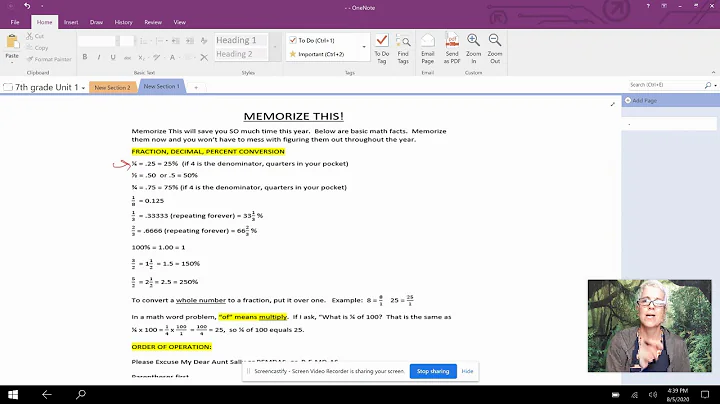Open Find Tags
The height and width of the screenshot is (404, 720).
pyautogui.click(x=403, y=49)
